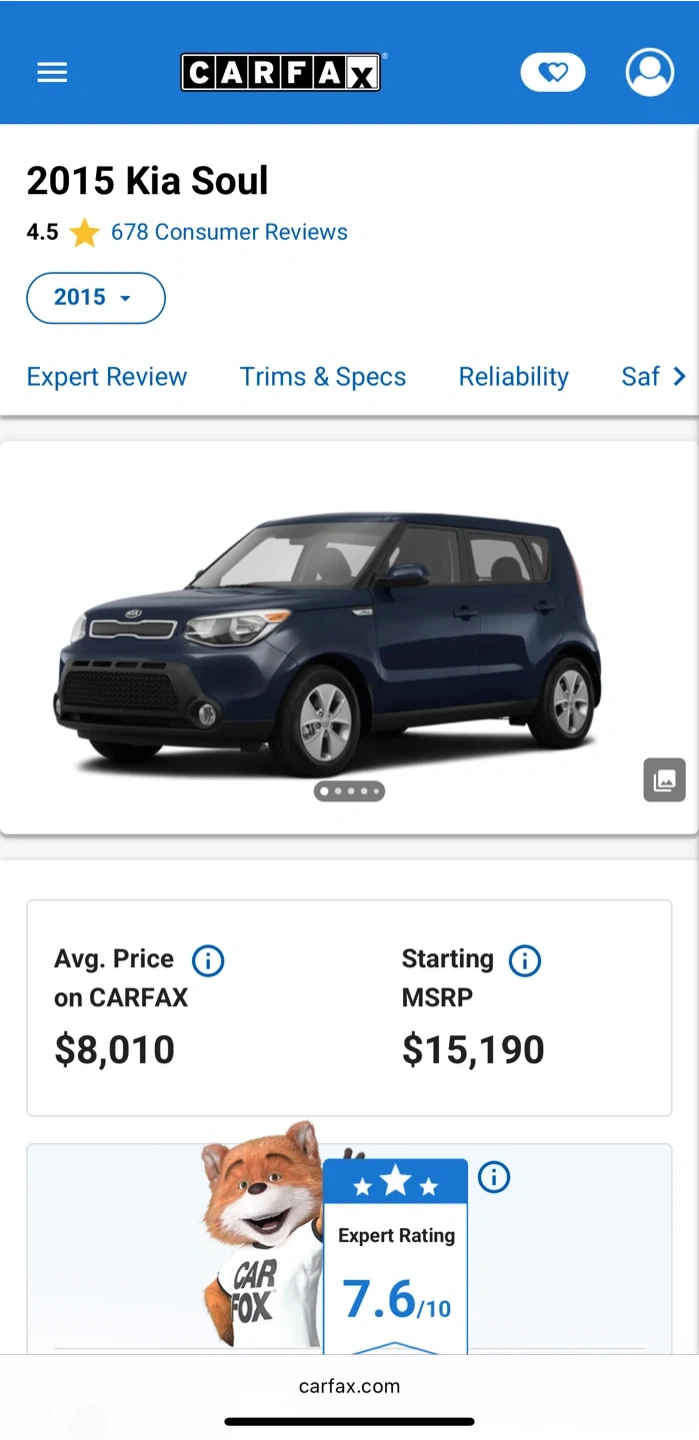Viewport: 699px width, 1440px height.
Task: Show info about the Expert Rating
Action: point(494,1177)
